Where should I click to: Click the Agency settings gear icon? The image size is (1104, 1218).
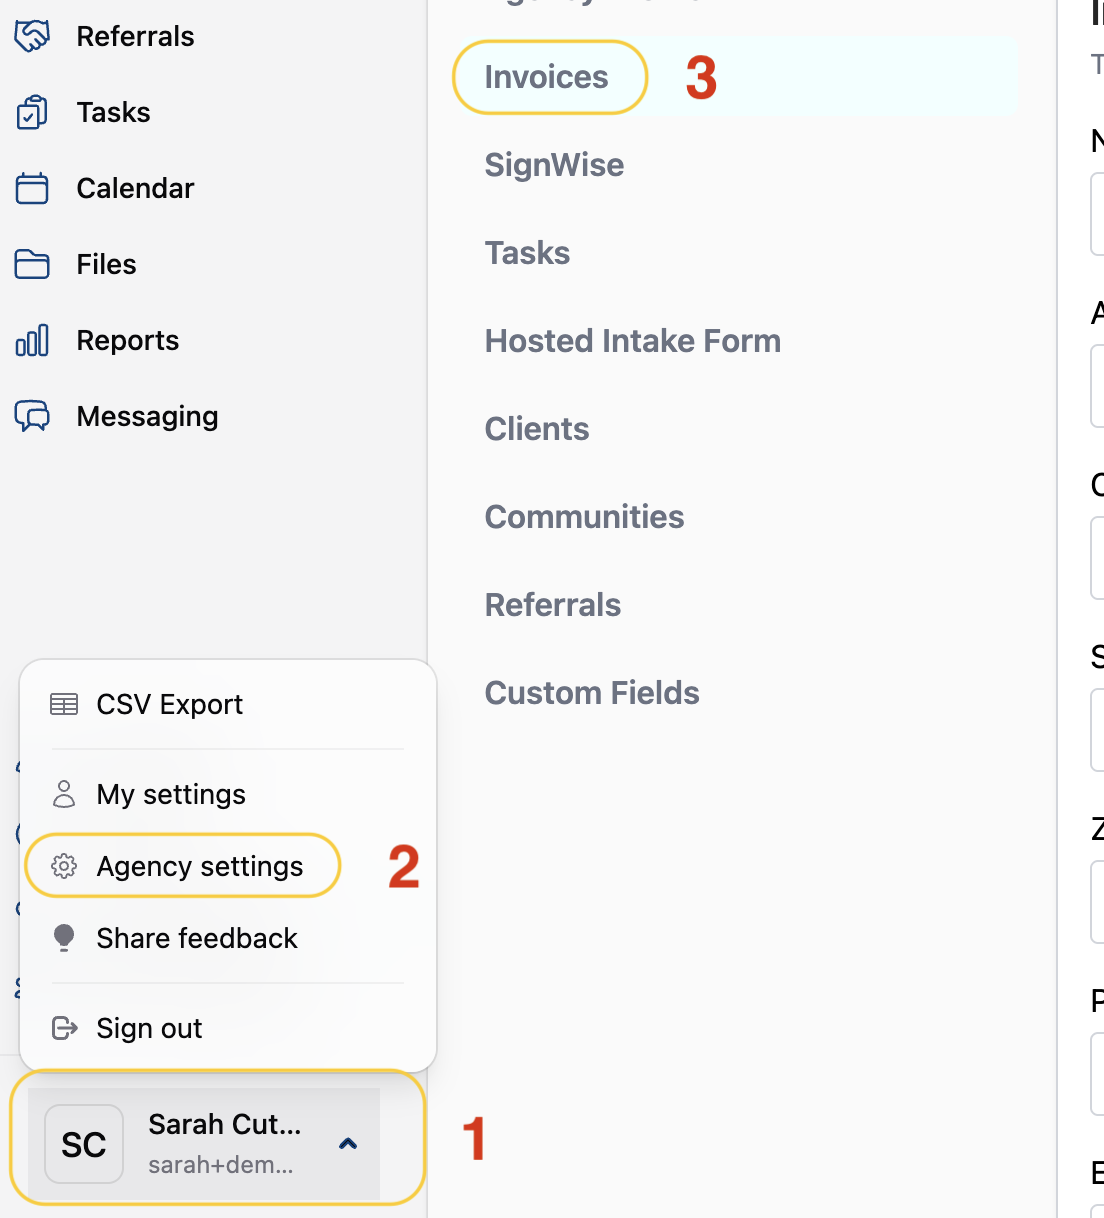(64, 866)
